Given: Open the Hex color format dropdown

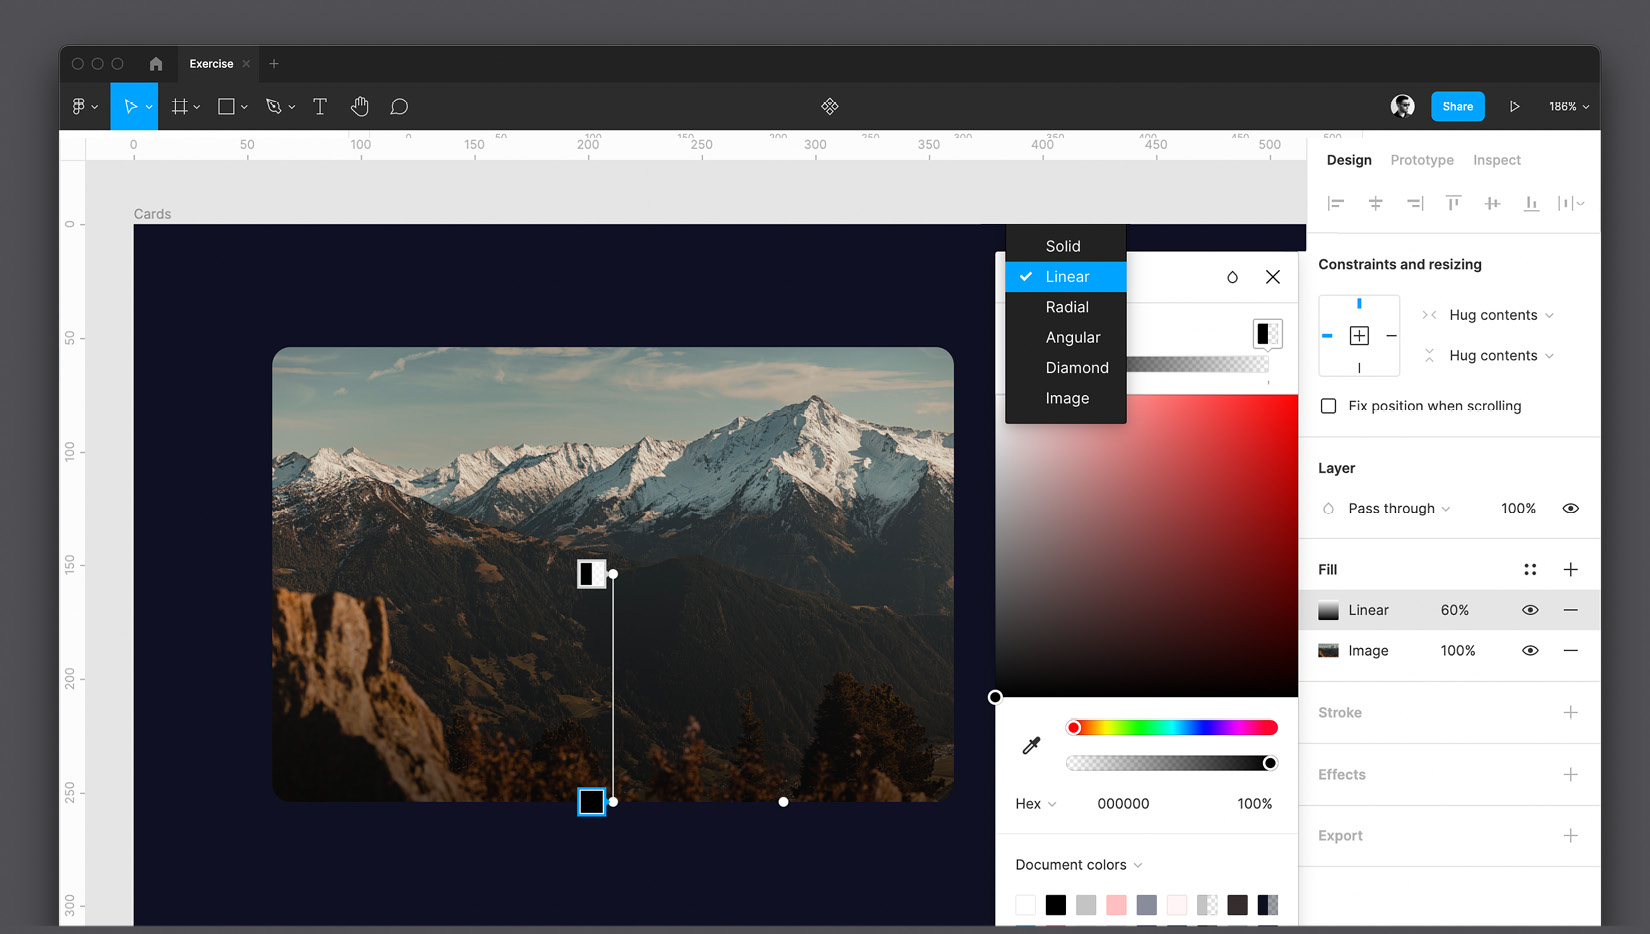Looking at the screenshot, I should click(x=1035, y=803).
